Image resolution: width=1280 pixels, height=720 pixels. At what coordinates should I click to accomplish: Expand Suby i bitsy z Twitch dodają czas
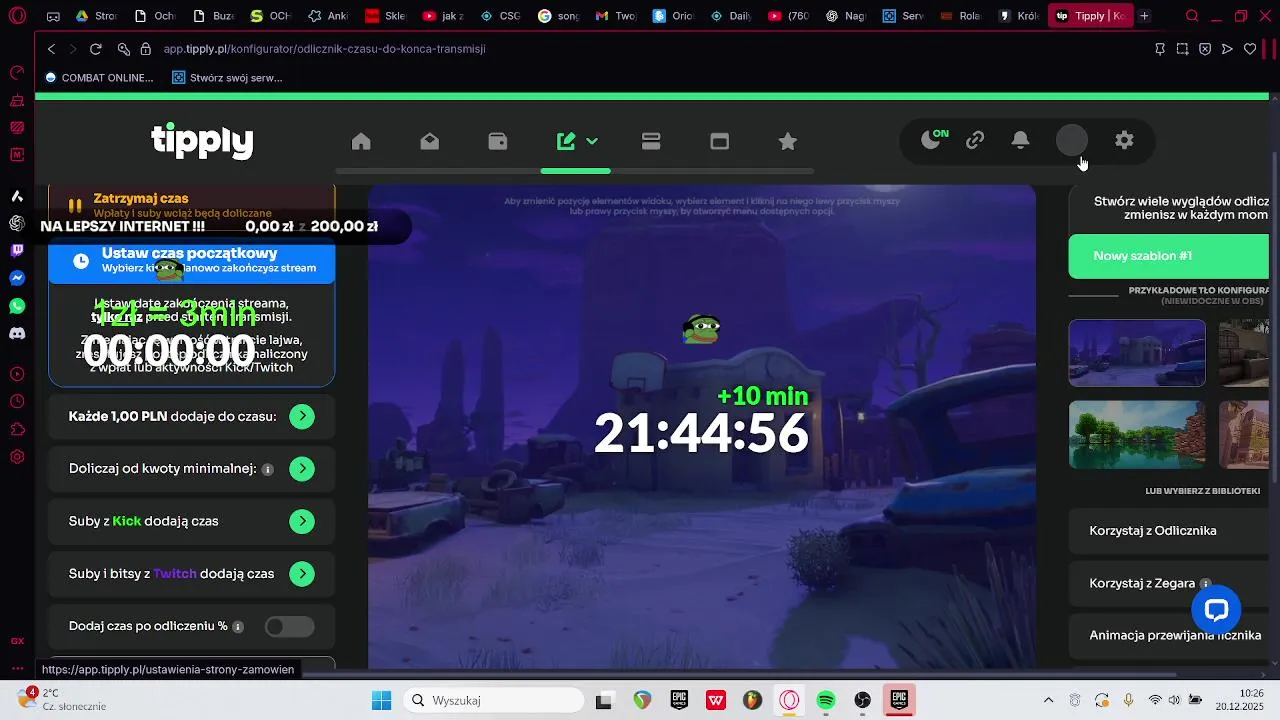pyautogui.click(x=302, y=574)
